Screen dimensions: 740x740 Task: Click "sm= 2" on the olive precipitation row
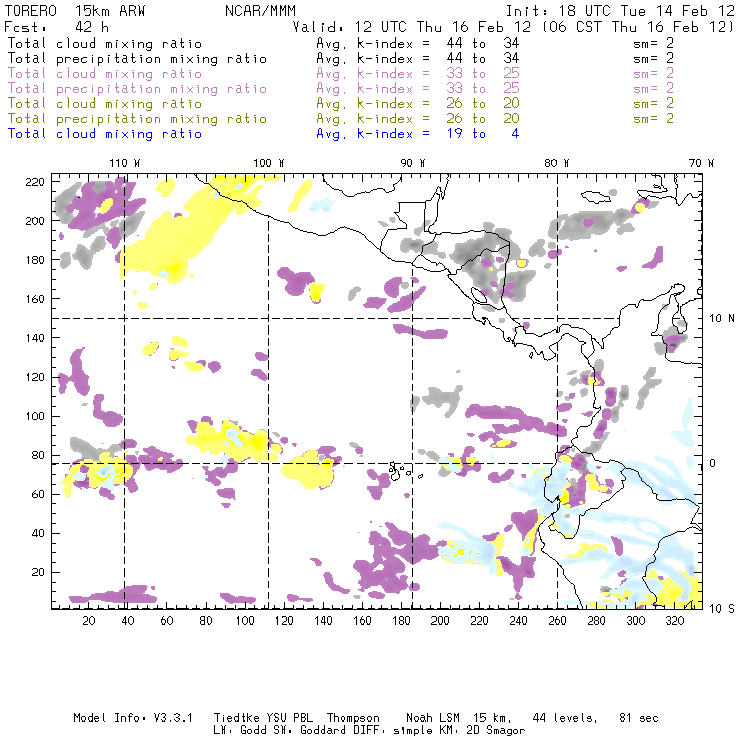(x=654, y=118)
